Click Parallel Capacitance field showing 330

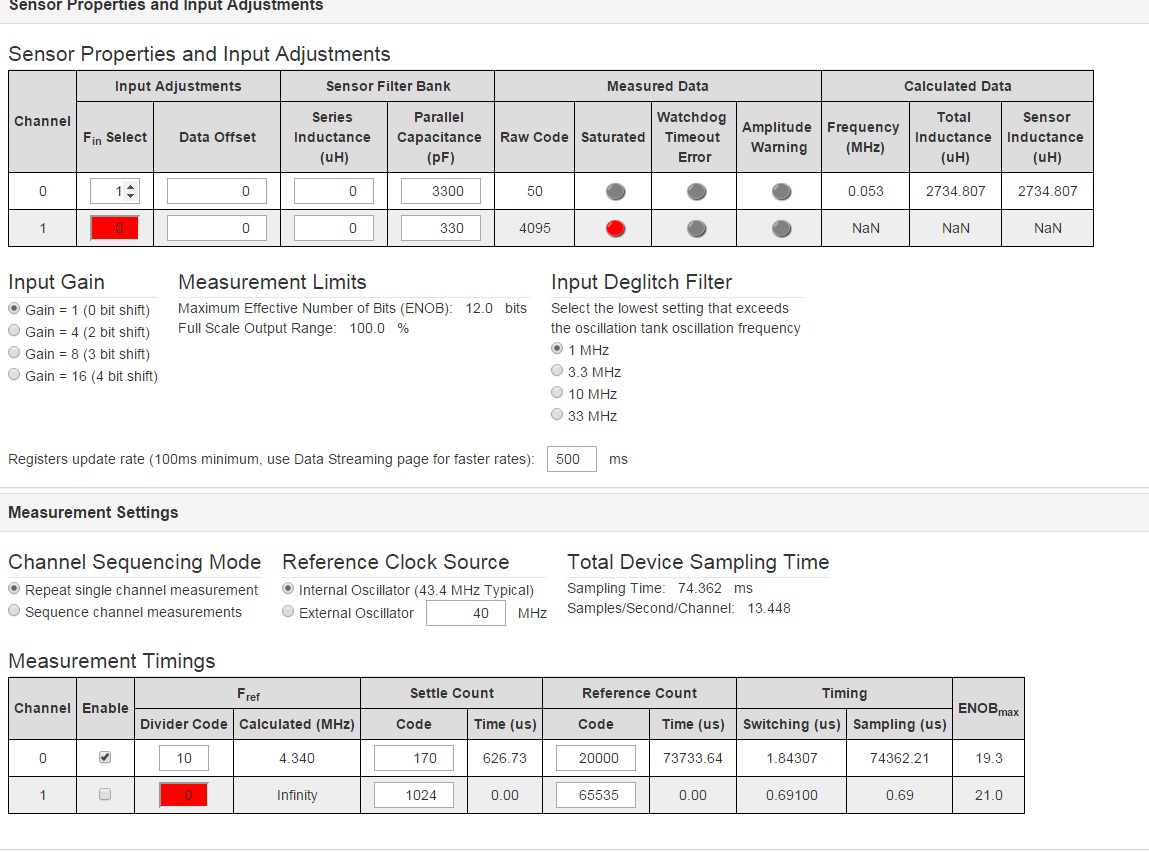coord(441,228)
